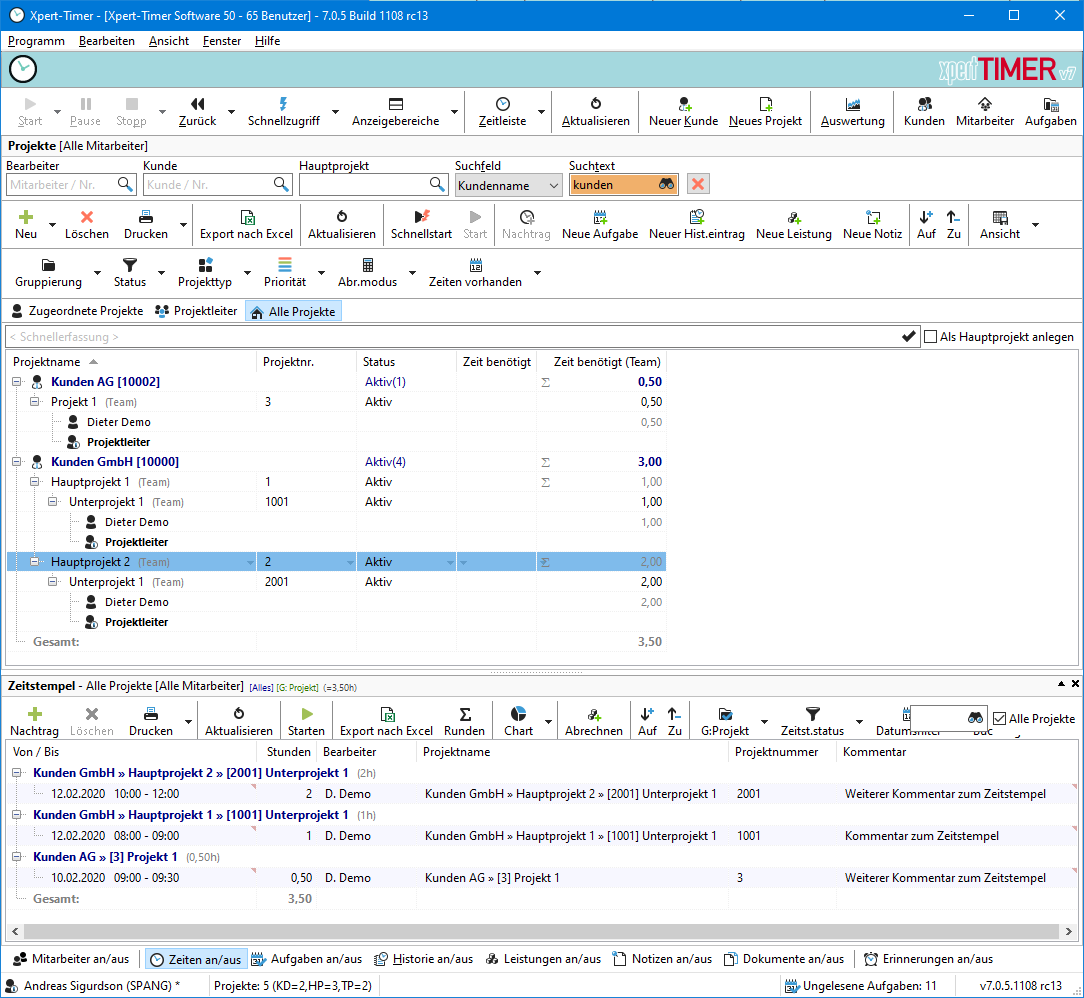
Task: Open the Bearbeiten menu
Action: (106, 41)
